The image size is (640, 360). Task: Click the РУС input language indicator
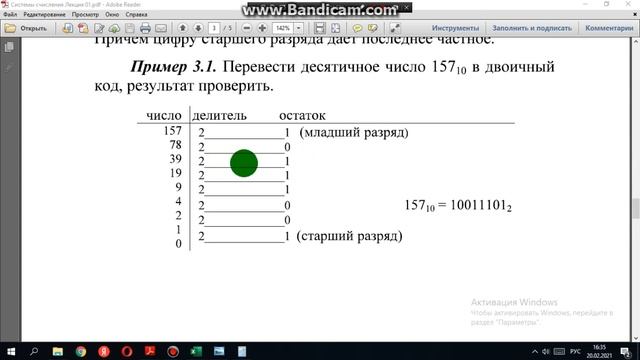point(575,351)
